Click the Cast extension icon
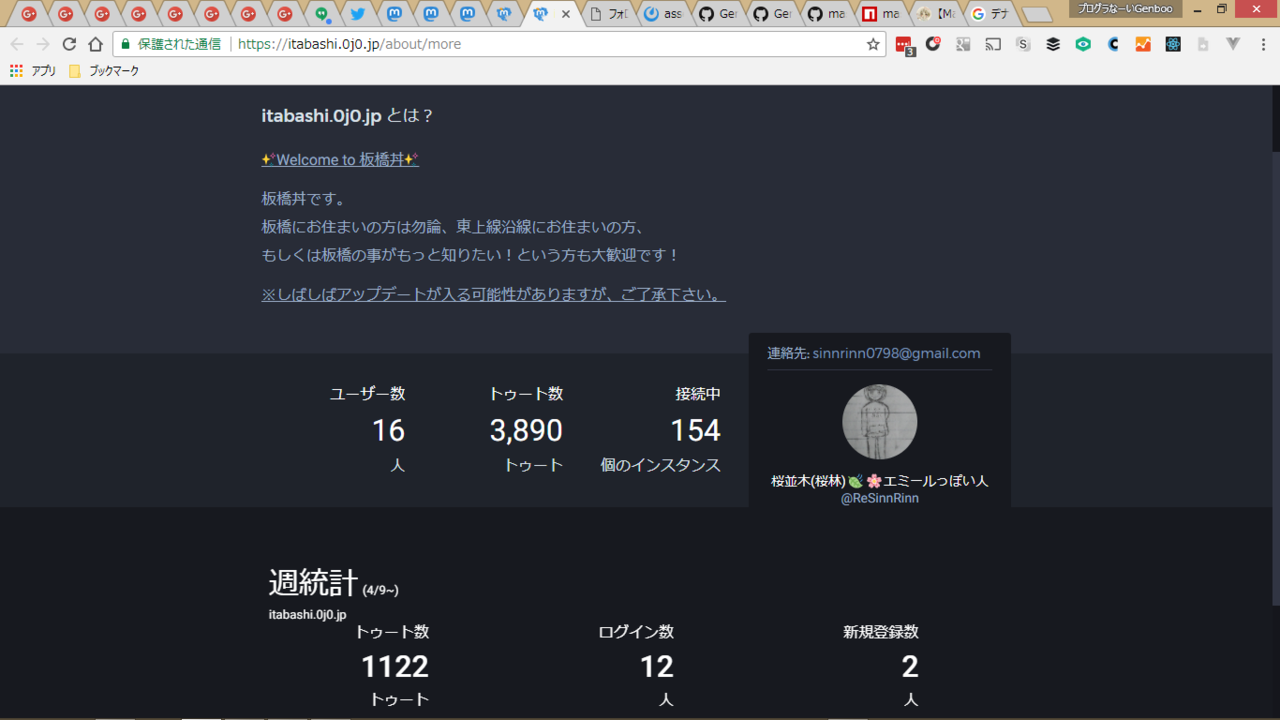The width and height of the screenshot is (1280, 720). (993, 44)
